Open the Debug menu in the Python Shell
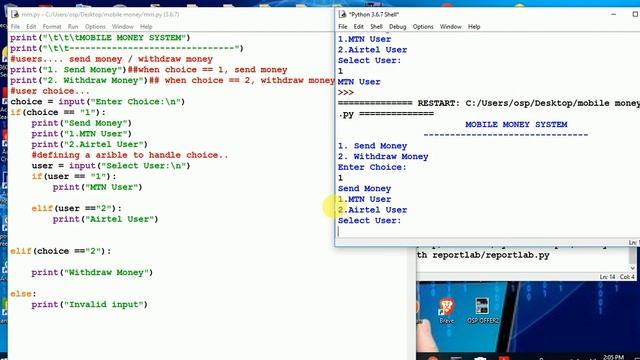640x360 pixels. [397, 27]
